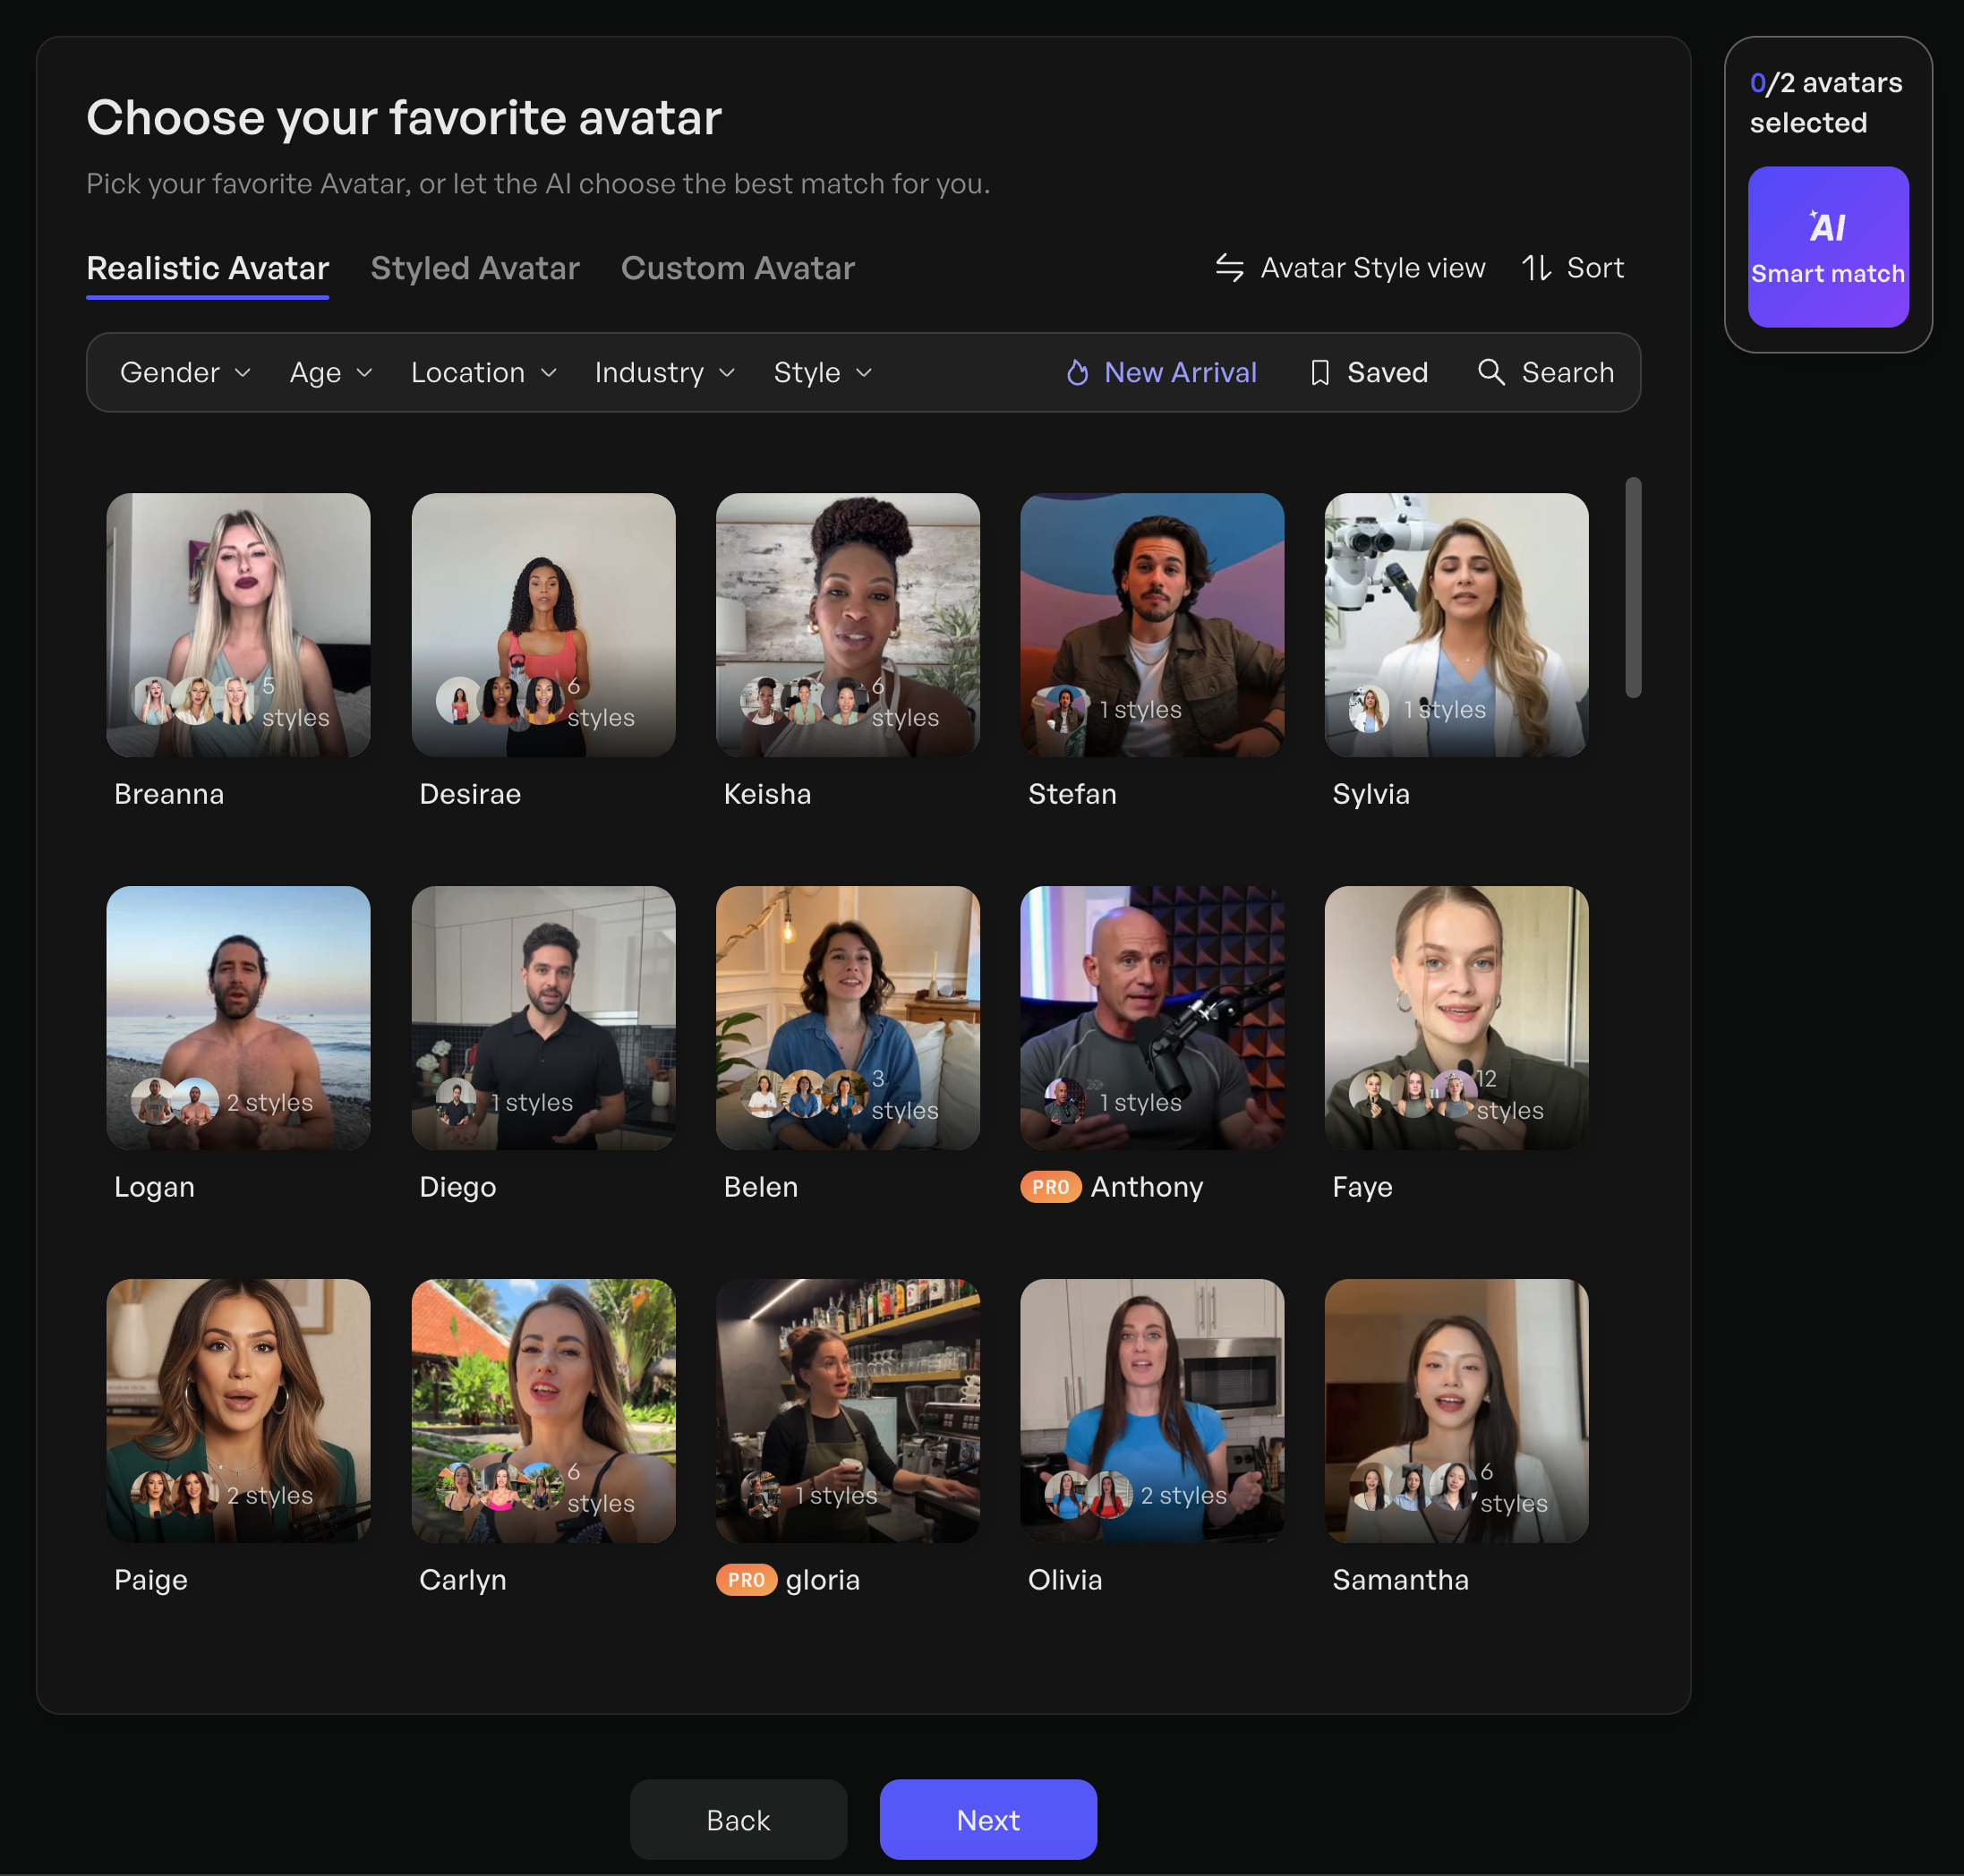Open the Industry filter dropdown
Screen dimensions: 1964x1876
point(664,373)
